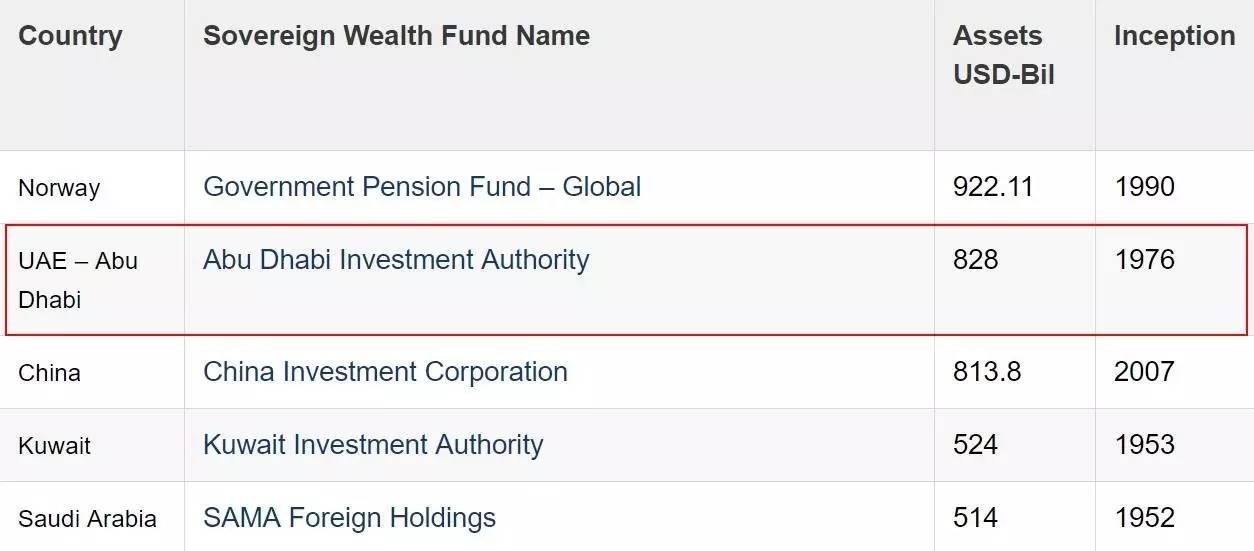Select the 1952 inception year
1254x551 pixels.
(1144, 518)
